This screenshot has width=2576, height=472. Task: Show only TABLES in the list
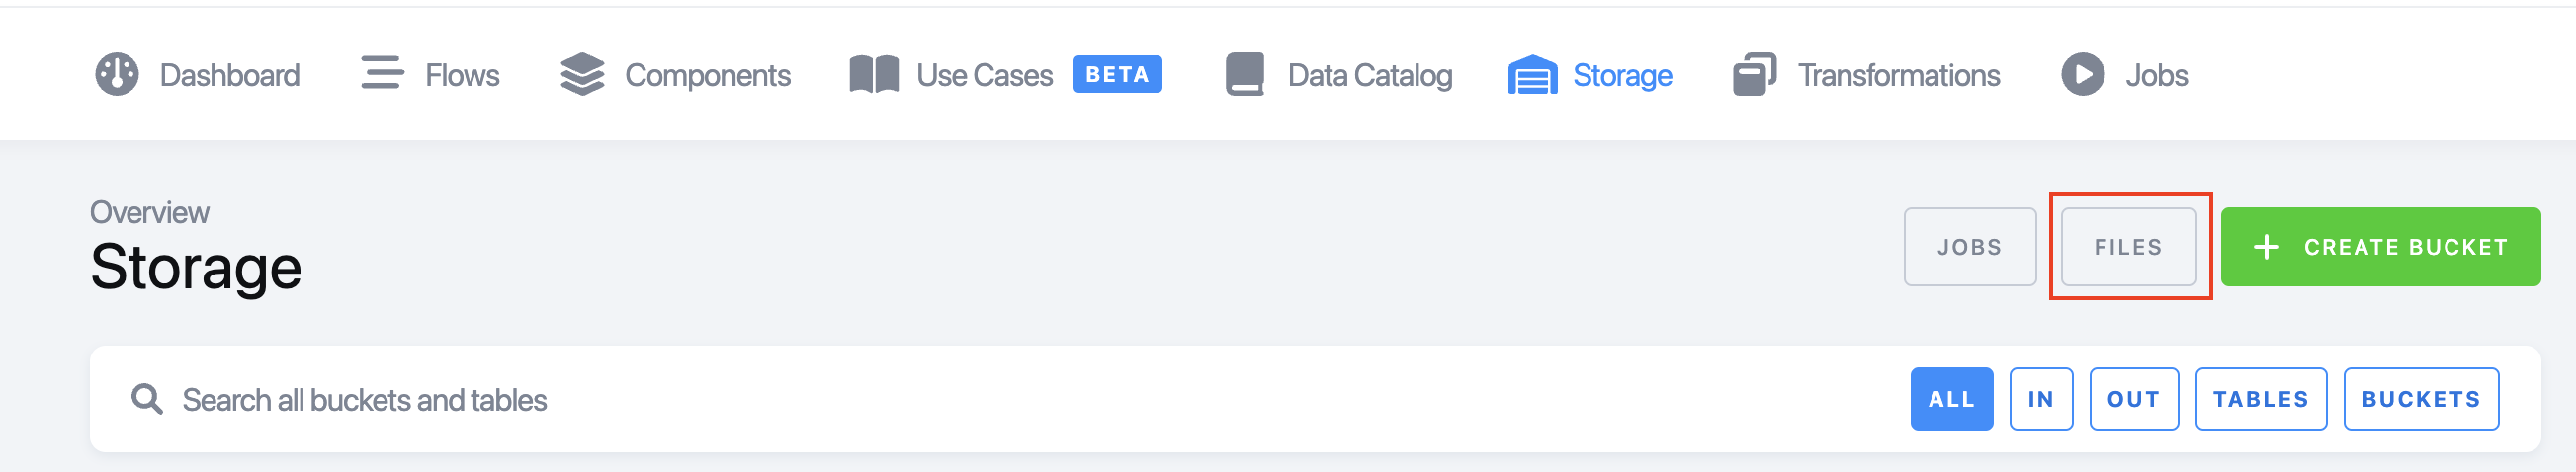(2260, 399)
